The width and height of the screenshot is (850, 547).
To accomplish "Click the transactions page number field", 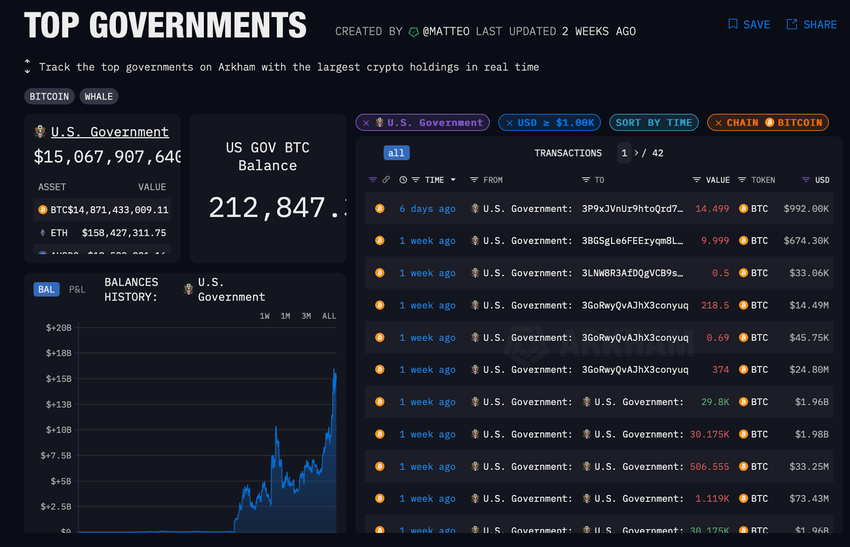I will coord(624,153).
